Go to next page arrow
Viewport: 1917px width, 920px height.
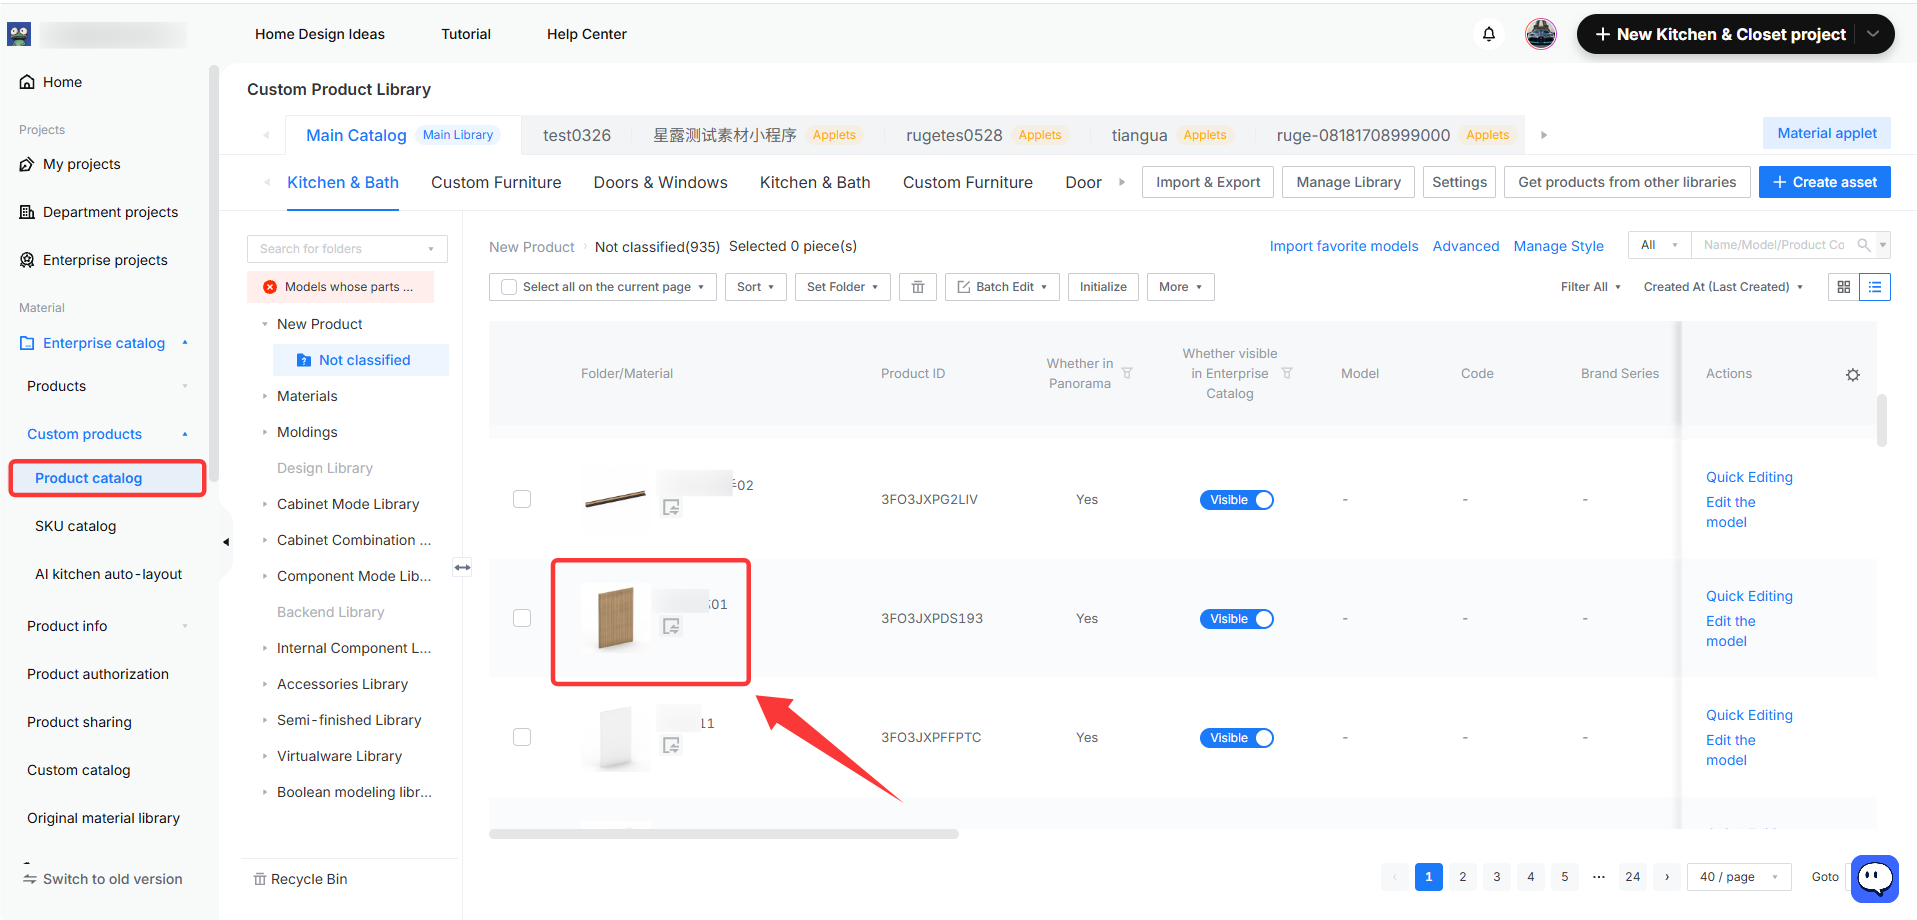[x=1667, y=877]
